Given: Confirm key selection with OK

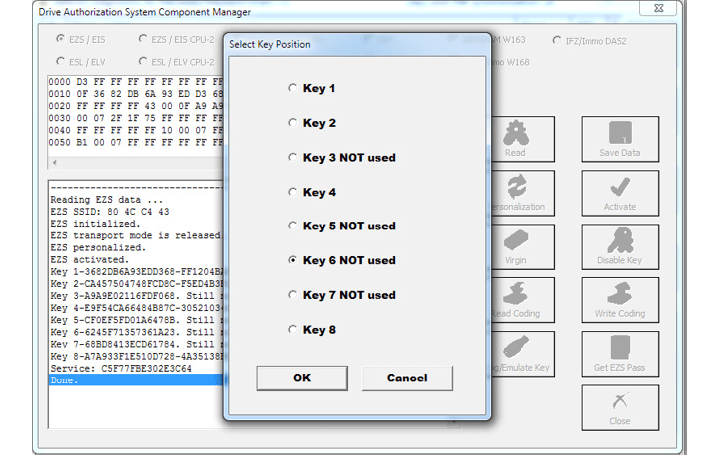Looking at the screenshot, I should (301, 378).
